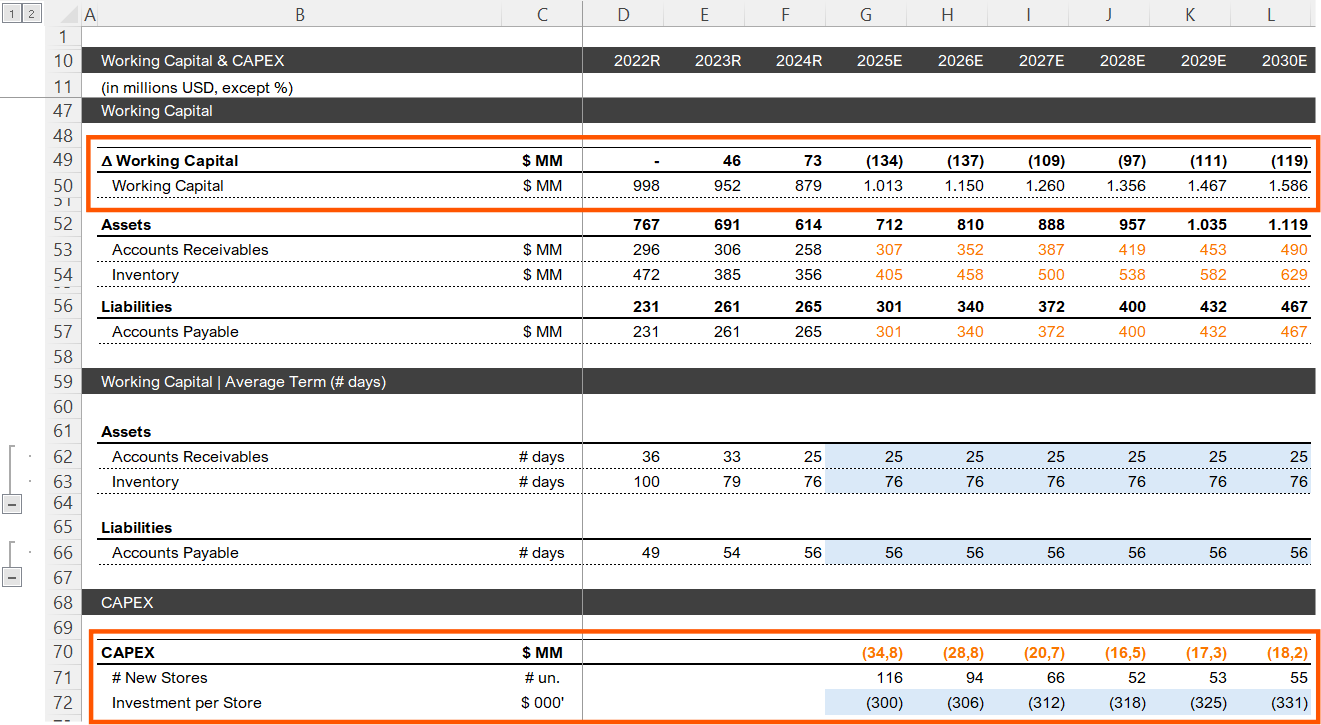Click the 2030E year header cell
This screenshot has width=1321, height=725.
pos(1283,60)
